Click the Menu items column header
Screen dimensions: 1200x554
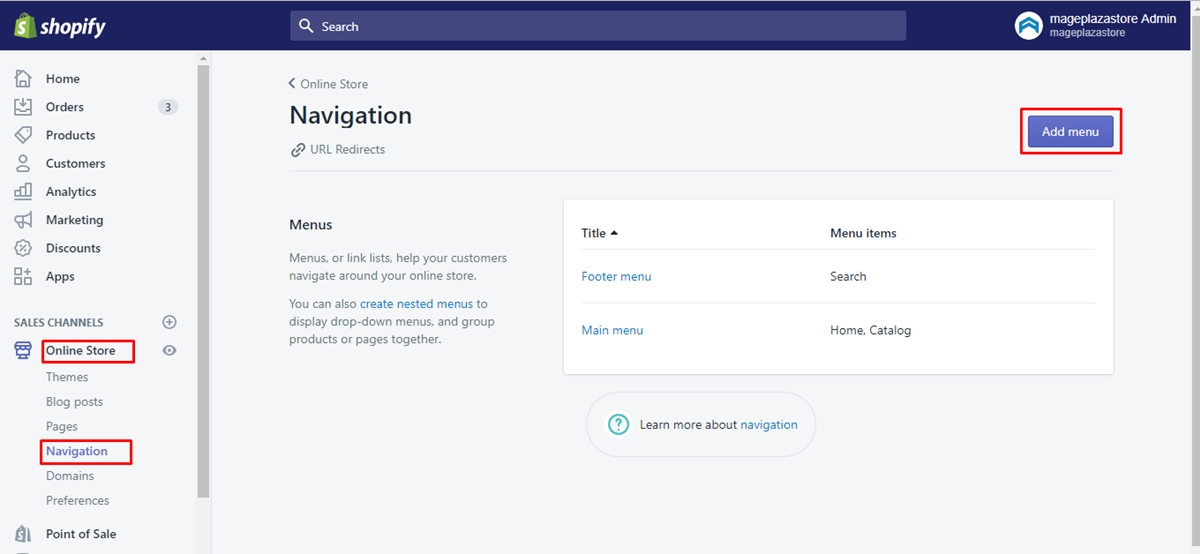863,233
